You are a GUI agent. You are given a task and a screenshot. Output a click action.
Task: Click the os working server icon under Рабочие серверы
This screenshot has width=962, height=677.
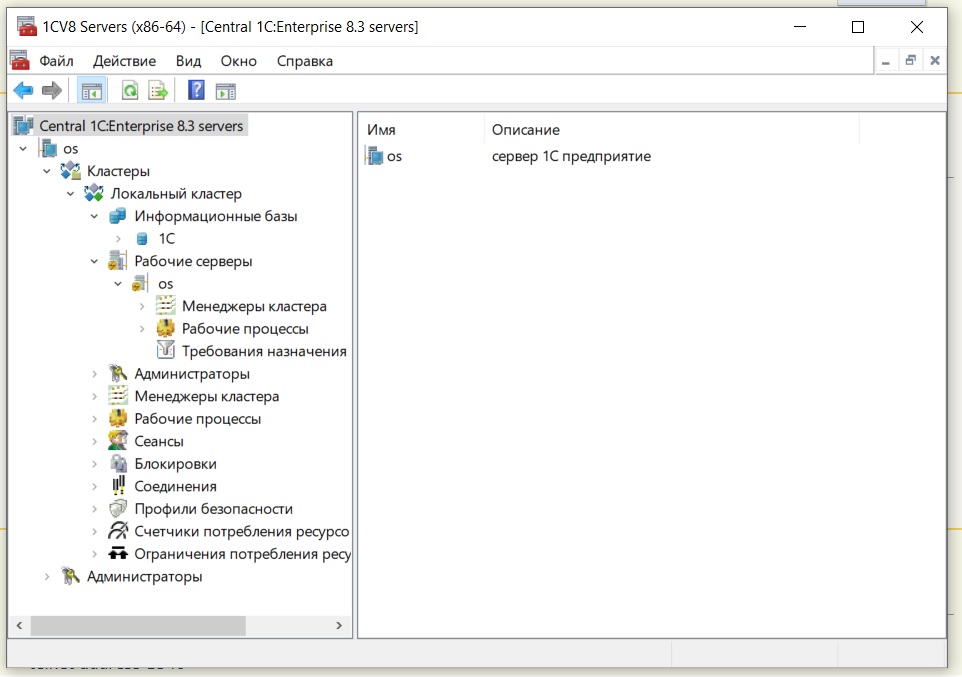point(140,284)
